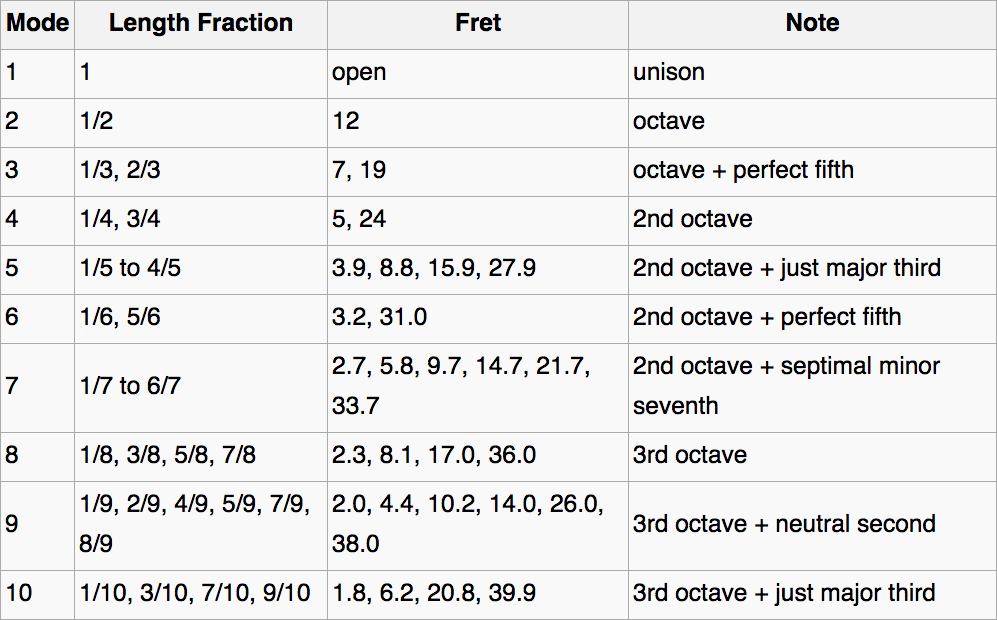Select the '3.2, 31.0' fret cell

[x=478, y=319]
